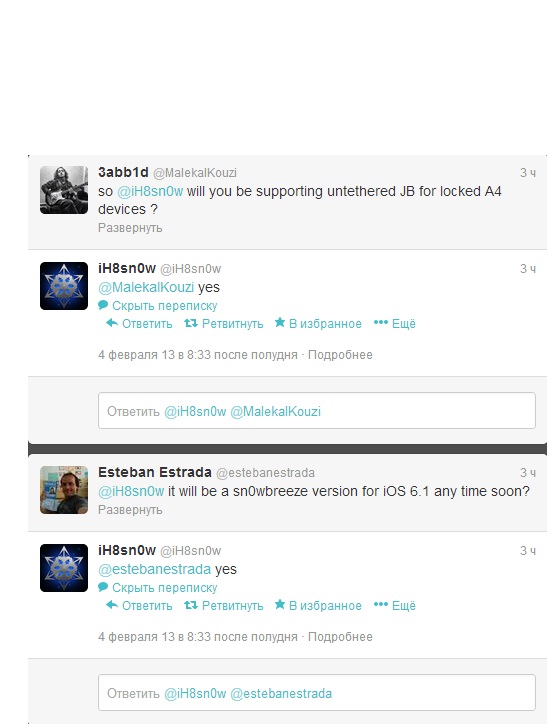Image resolution: width=549 pixels, height=724 pixels.
Task: Click reply arrow icon under @estebanestrada yes tweet
Action: [x=112, y=604]
